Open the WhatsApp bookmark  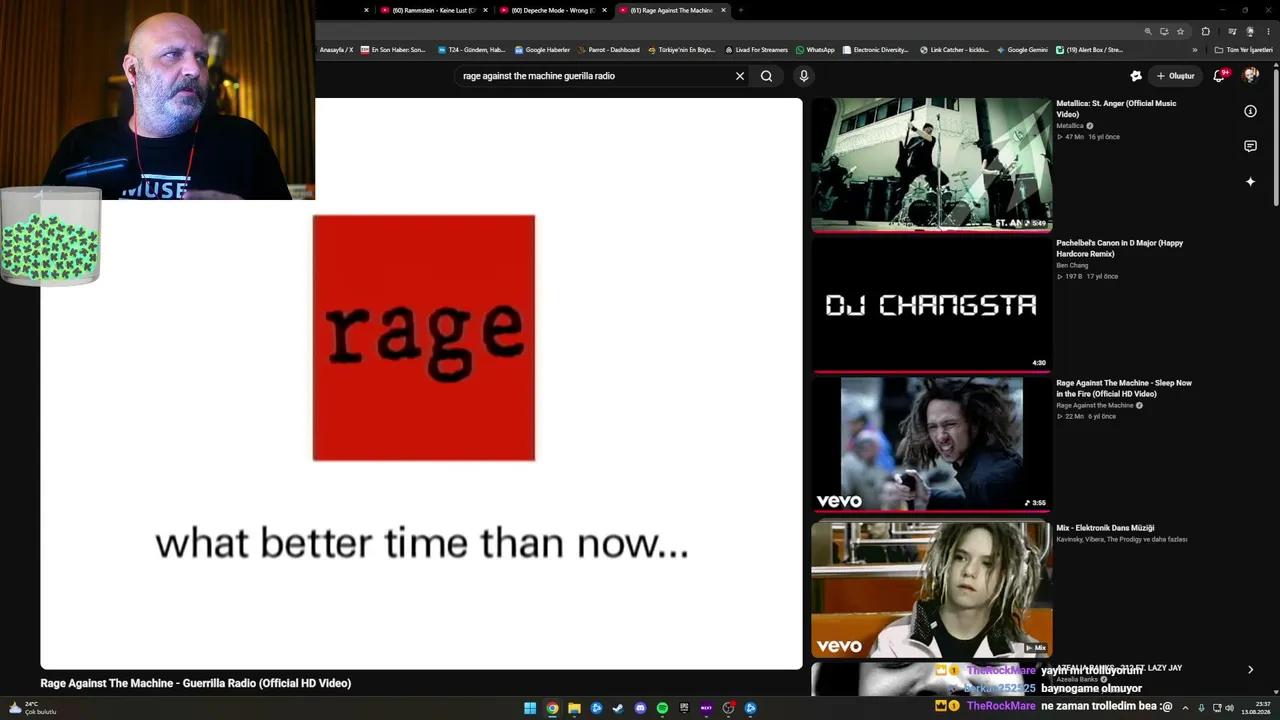tap(814, 50)
